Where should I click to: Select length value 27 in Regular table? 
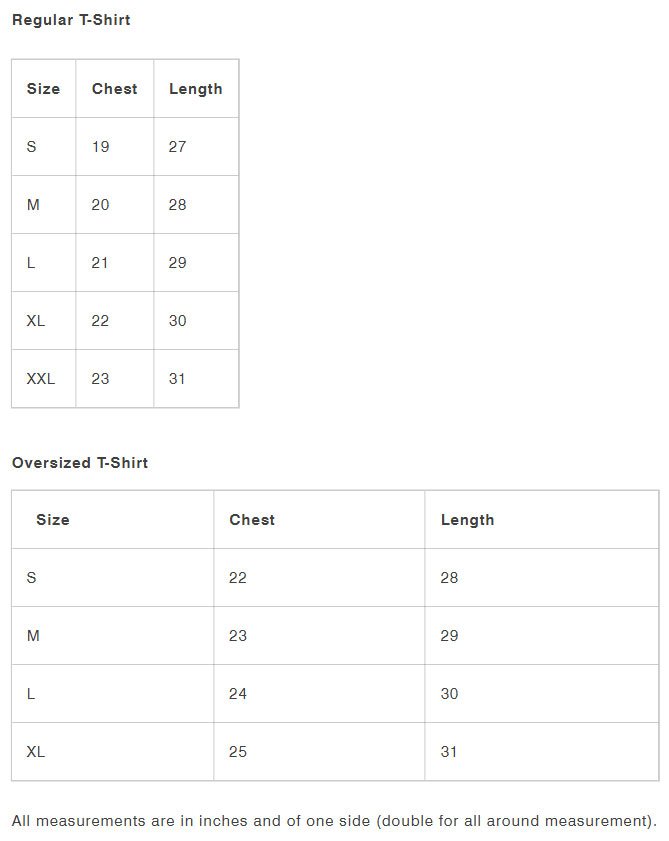pos(177,147)
